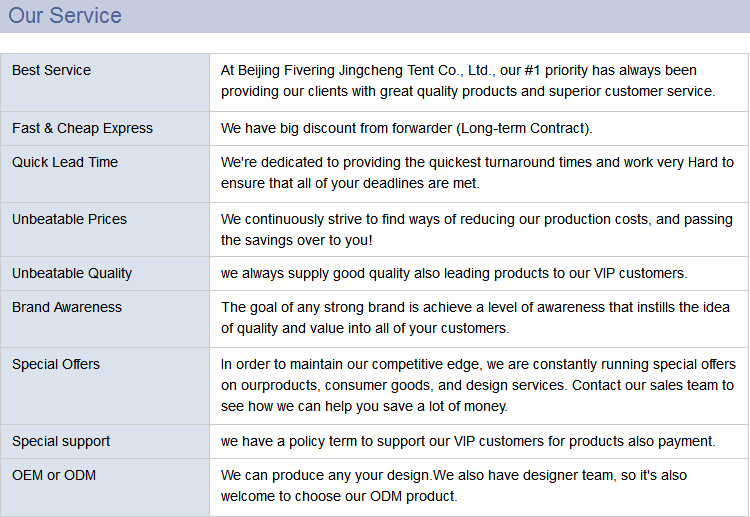The width and height of the screenshot is (750, 517).
Task: Click the "Unbeatable Prices" row label
Action: [69, 219]
